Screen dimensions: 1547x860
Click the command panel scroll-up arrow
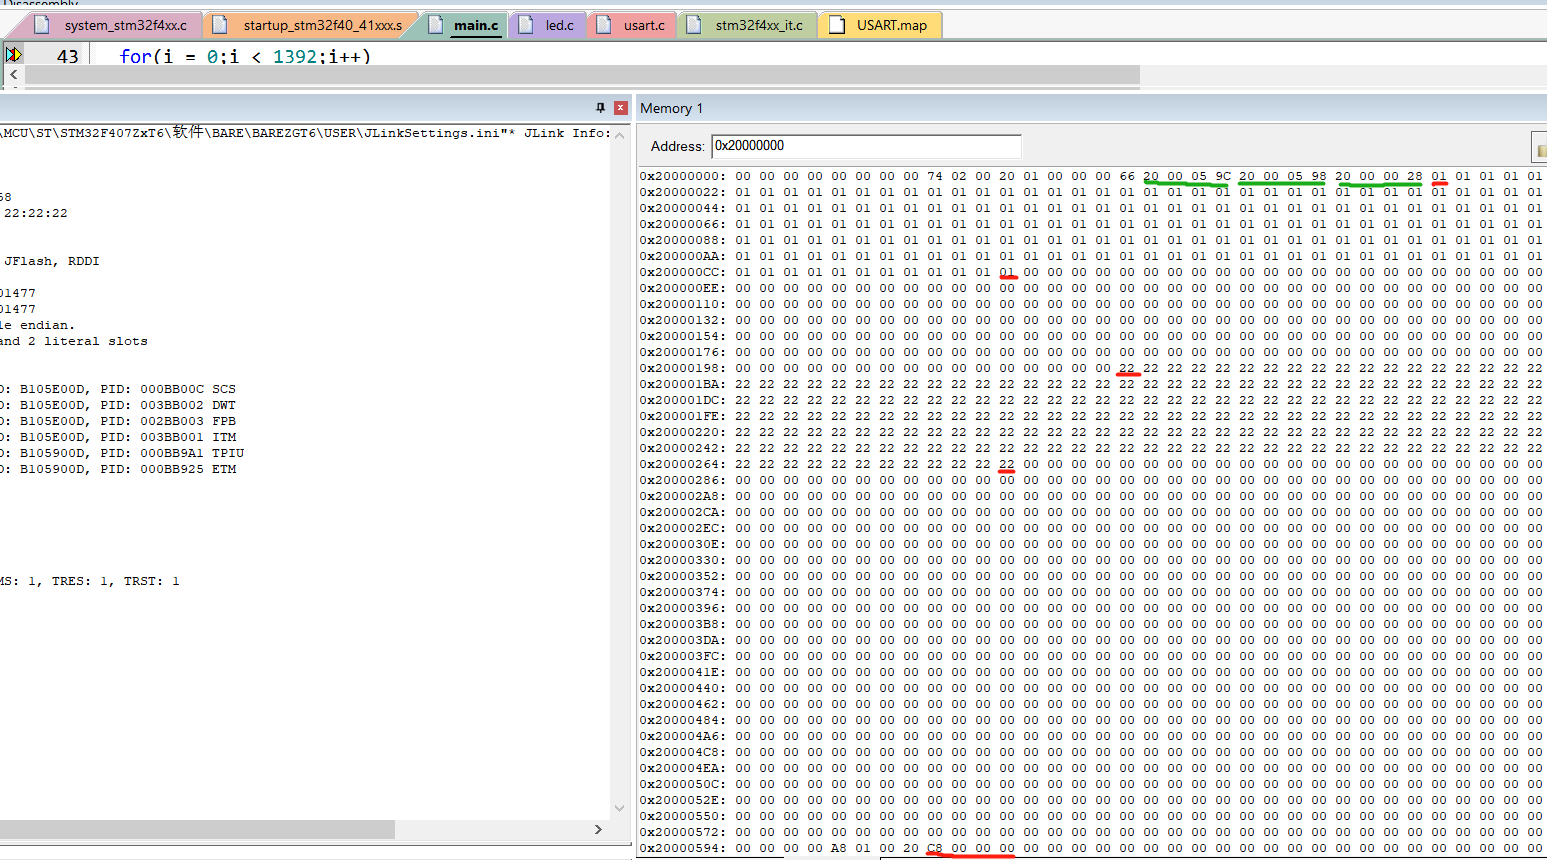point(620,134)
